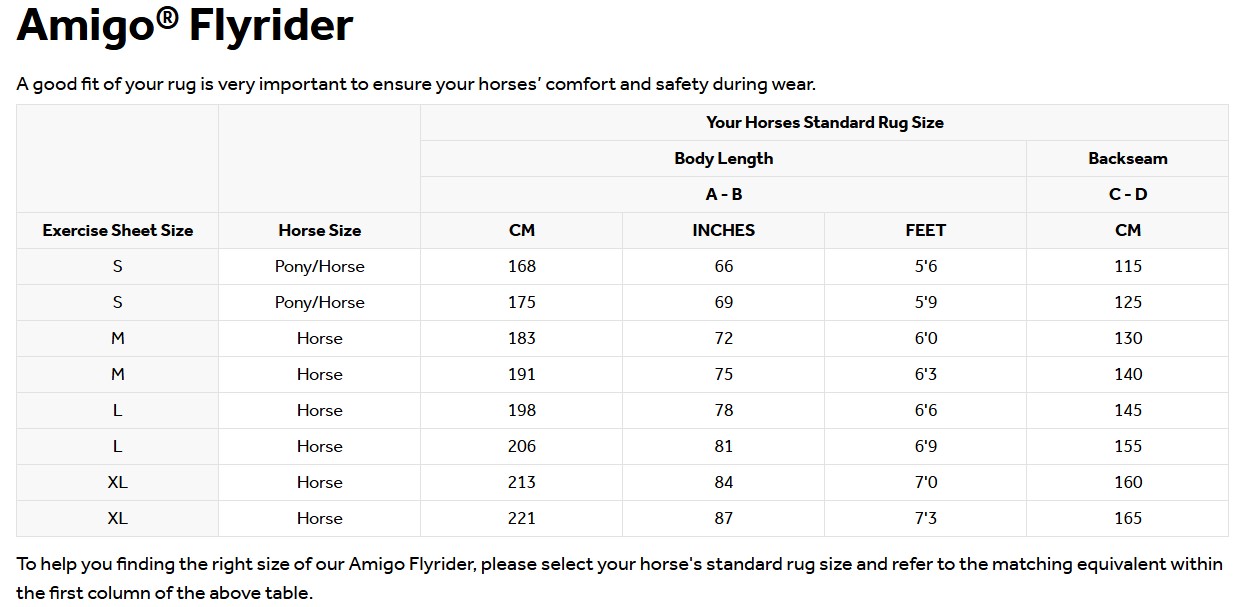Viewport: 1246px width, 607px height.
Task: Click the Amigo Flyrider page heading
Action: [x=185, y=25]
